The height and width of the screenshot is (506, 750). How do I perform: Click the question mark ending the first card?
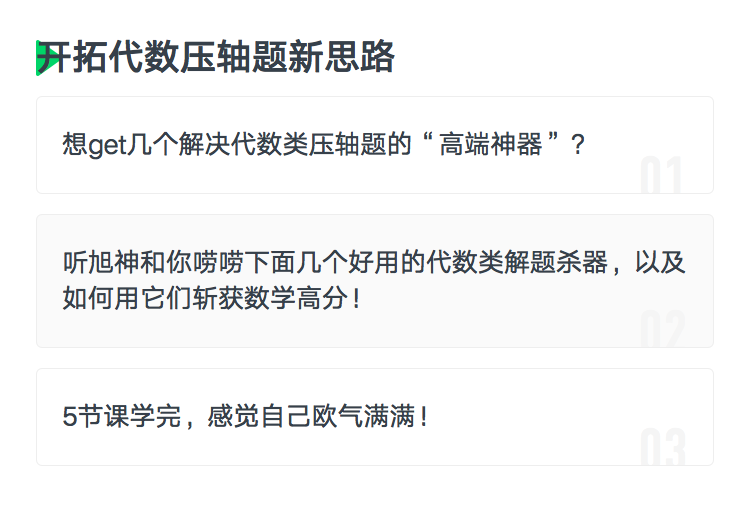coord(578,144)
